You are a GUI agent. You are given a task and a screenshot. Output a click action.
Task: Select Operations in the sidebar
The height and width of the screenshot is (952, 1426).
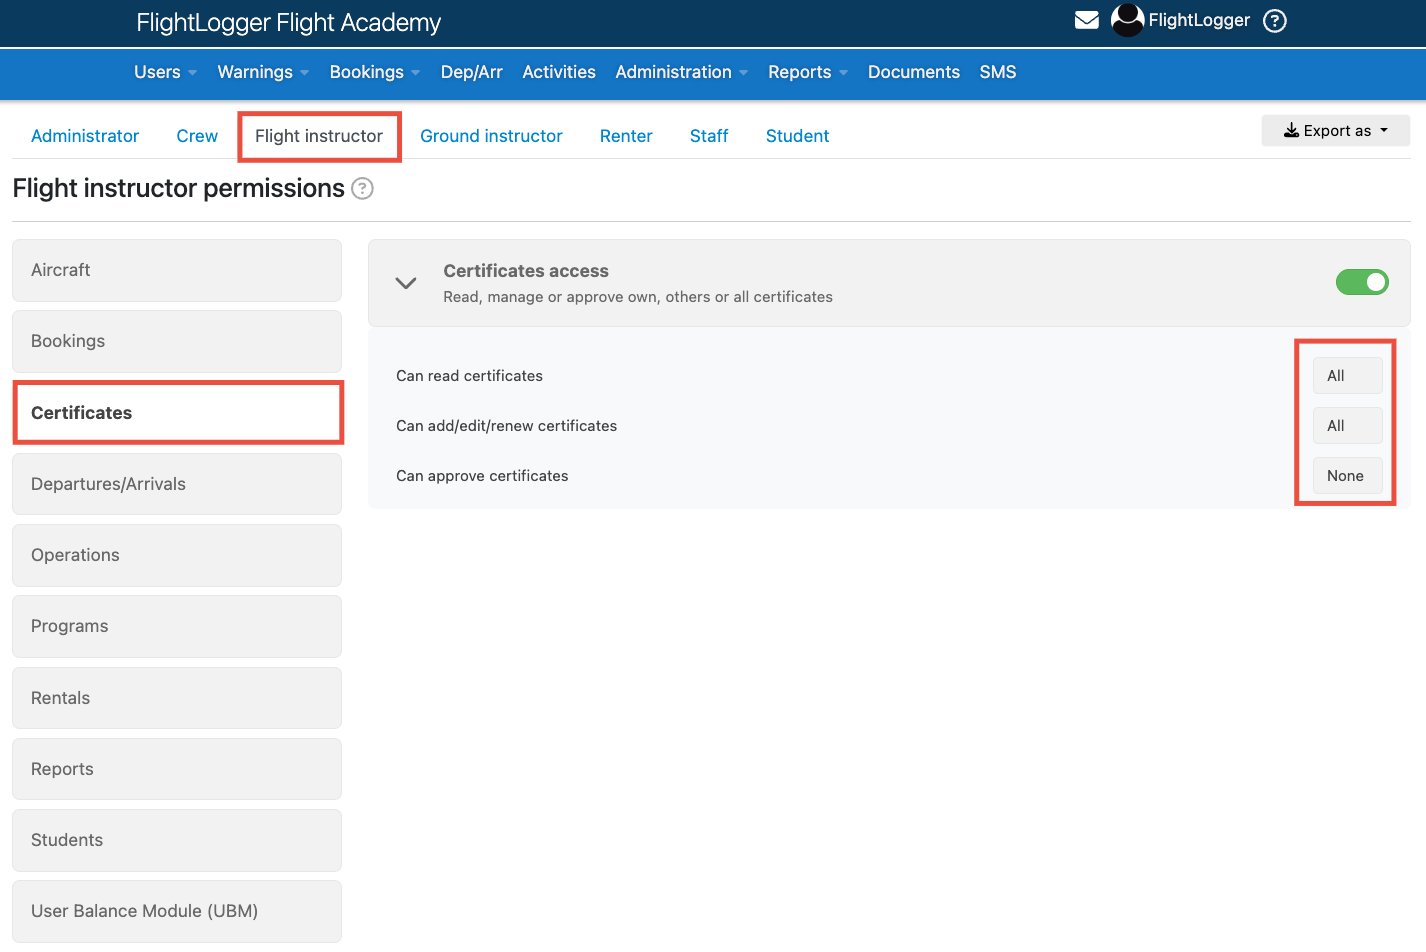click(x=177, y=555)
